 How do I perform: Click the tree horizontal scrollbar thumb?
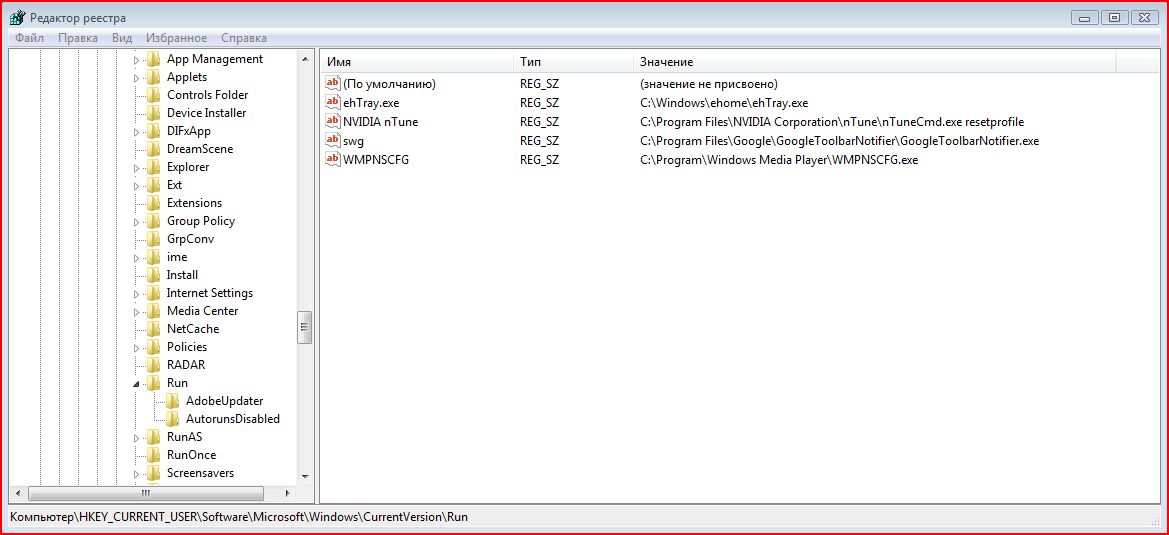146,493
